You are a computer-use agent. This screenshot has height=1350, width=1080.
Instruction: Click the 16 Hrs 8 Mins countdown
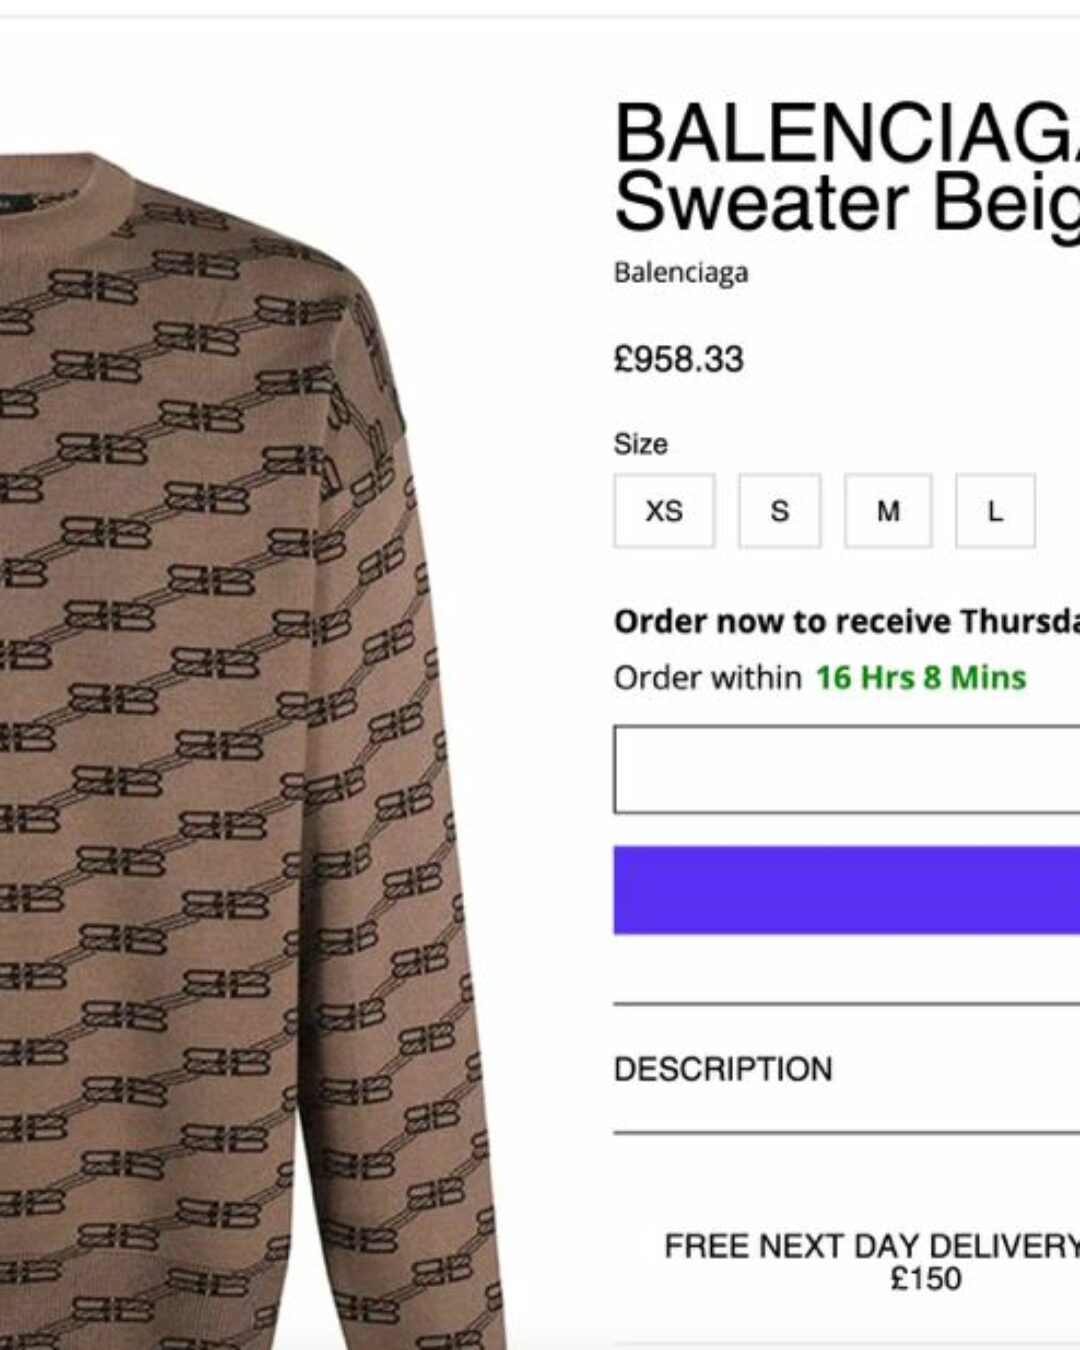tap(921, 677)
